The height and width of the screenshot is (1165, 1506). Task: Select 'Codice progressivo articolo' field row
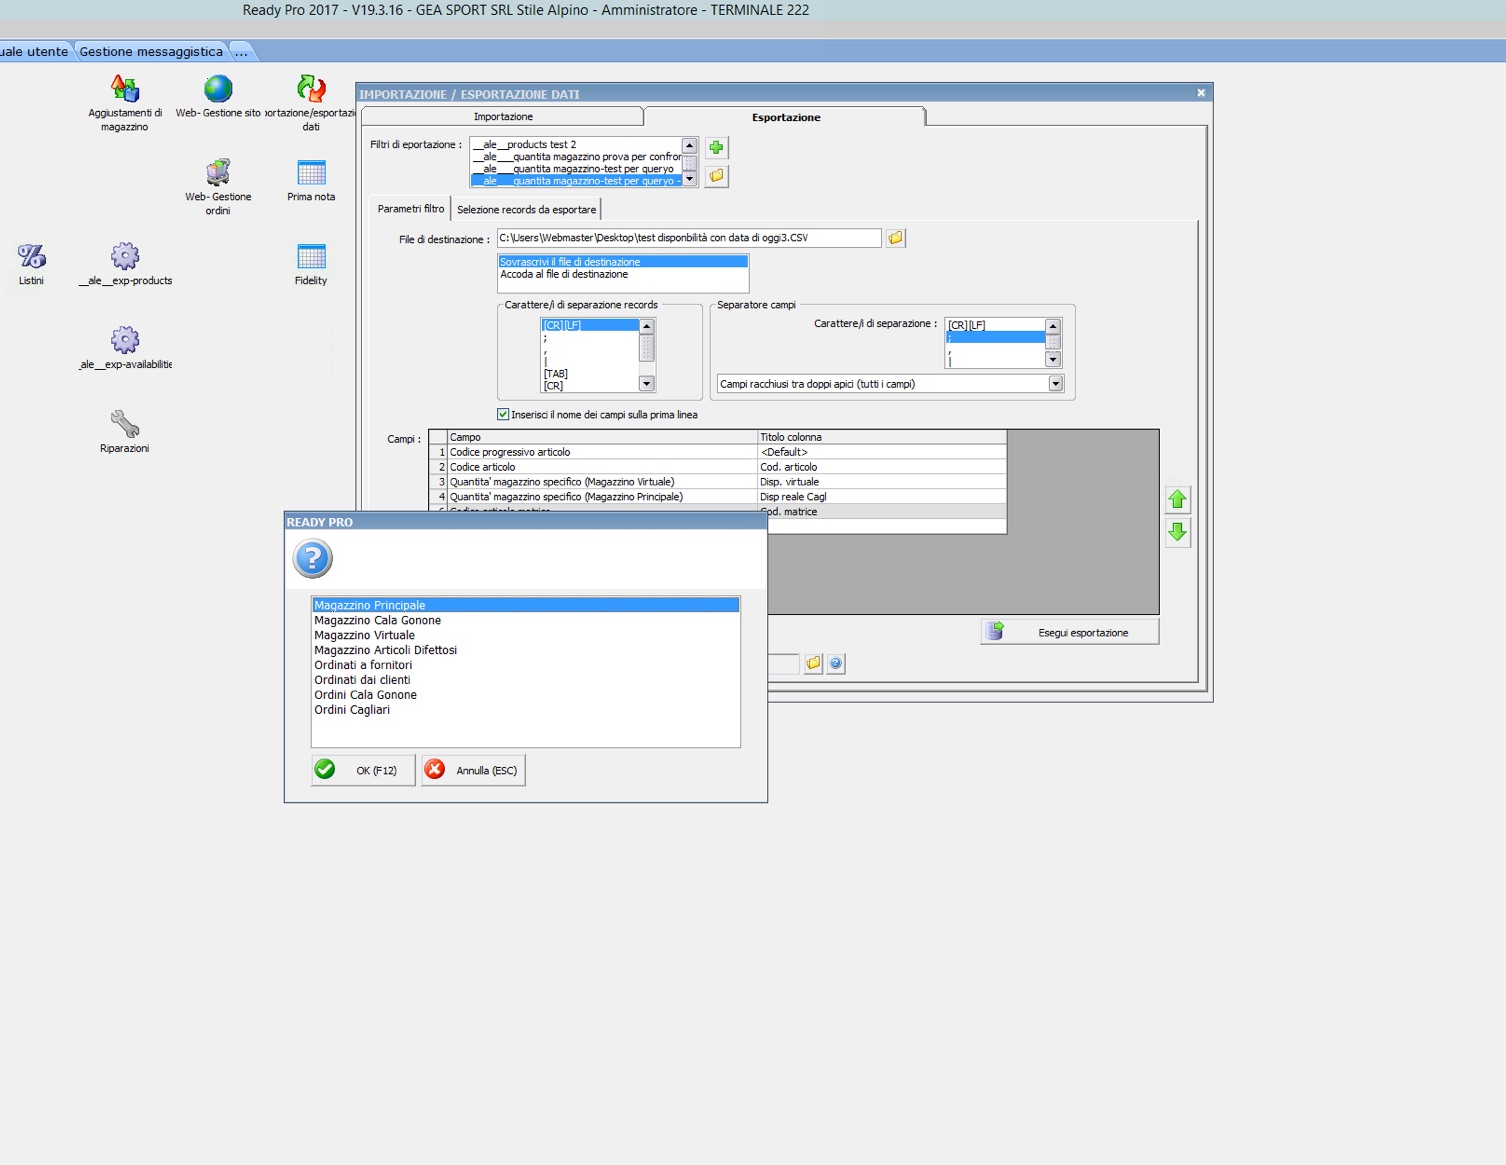tap(602, 452)
